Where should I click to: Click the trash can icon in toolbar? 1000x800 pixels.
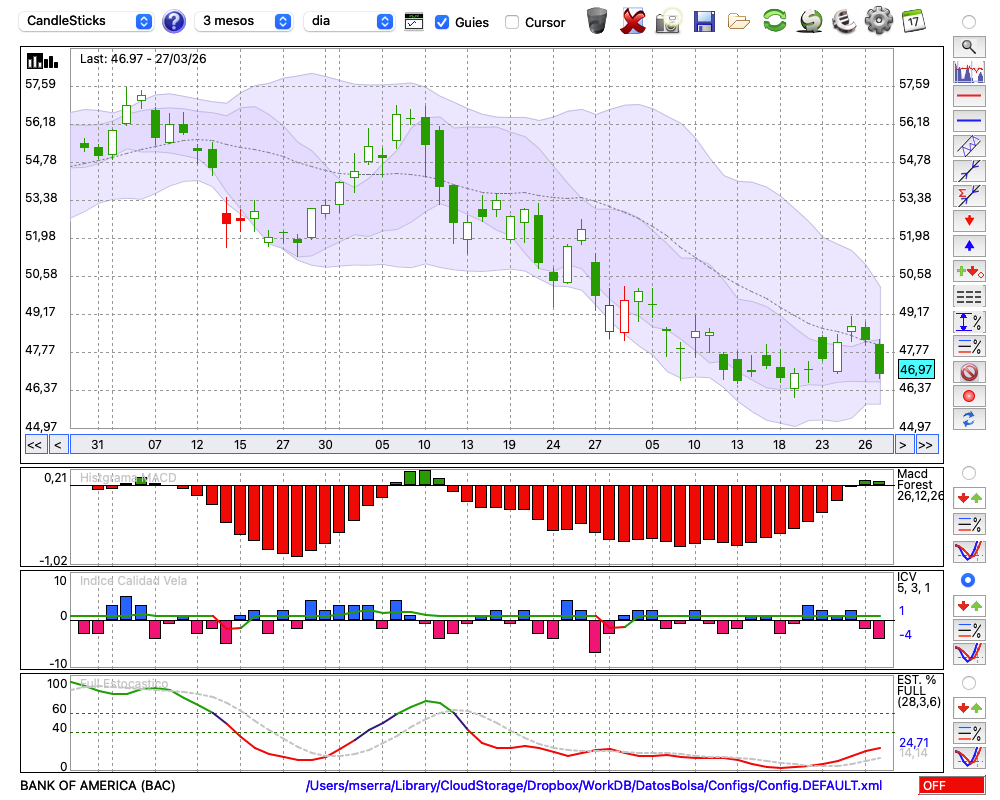(x=597, y=21)
